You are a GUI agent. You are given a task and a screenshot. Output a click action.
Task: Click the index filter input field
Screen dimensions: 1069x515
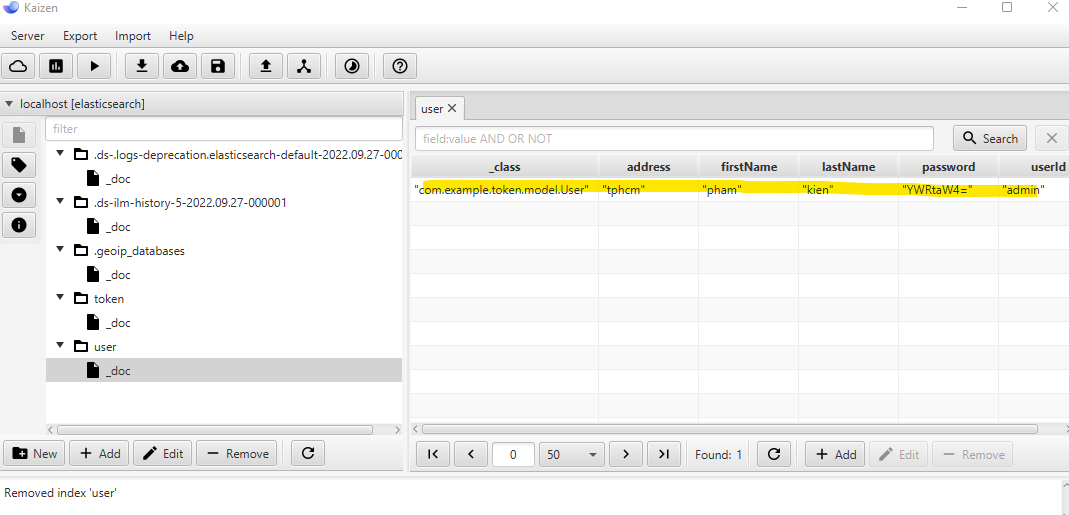click(x=224, y=129)
